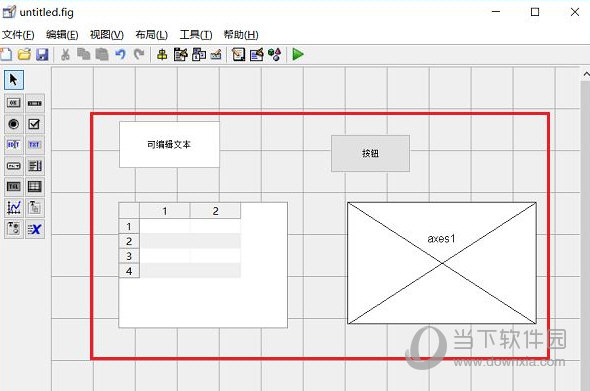
Task: Pick the Button Group component tool
Action: 14,229
